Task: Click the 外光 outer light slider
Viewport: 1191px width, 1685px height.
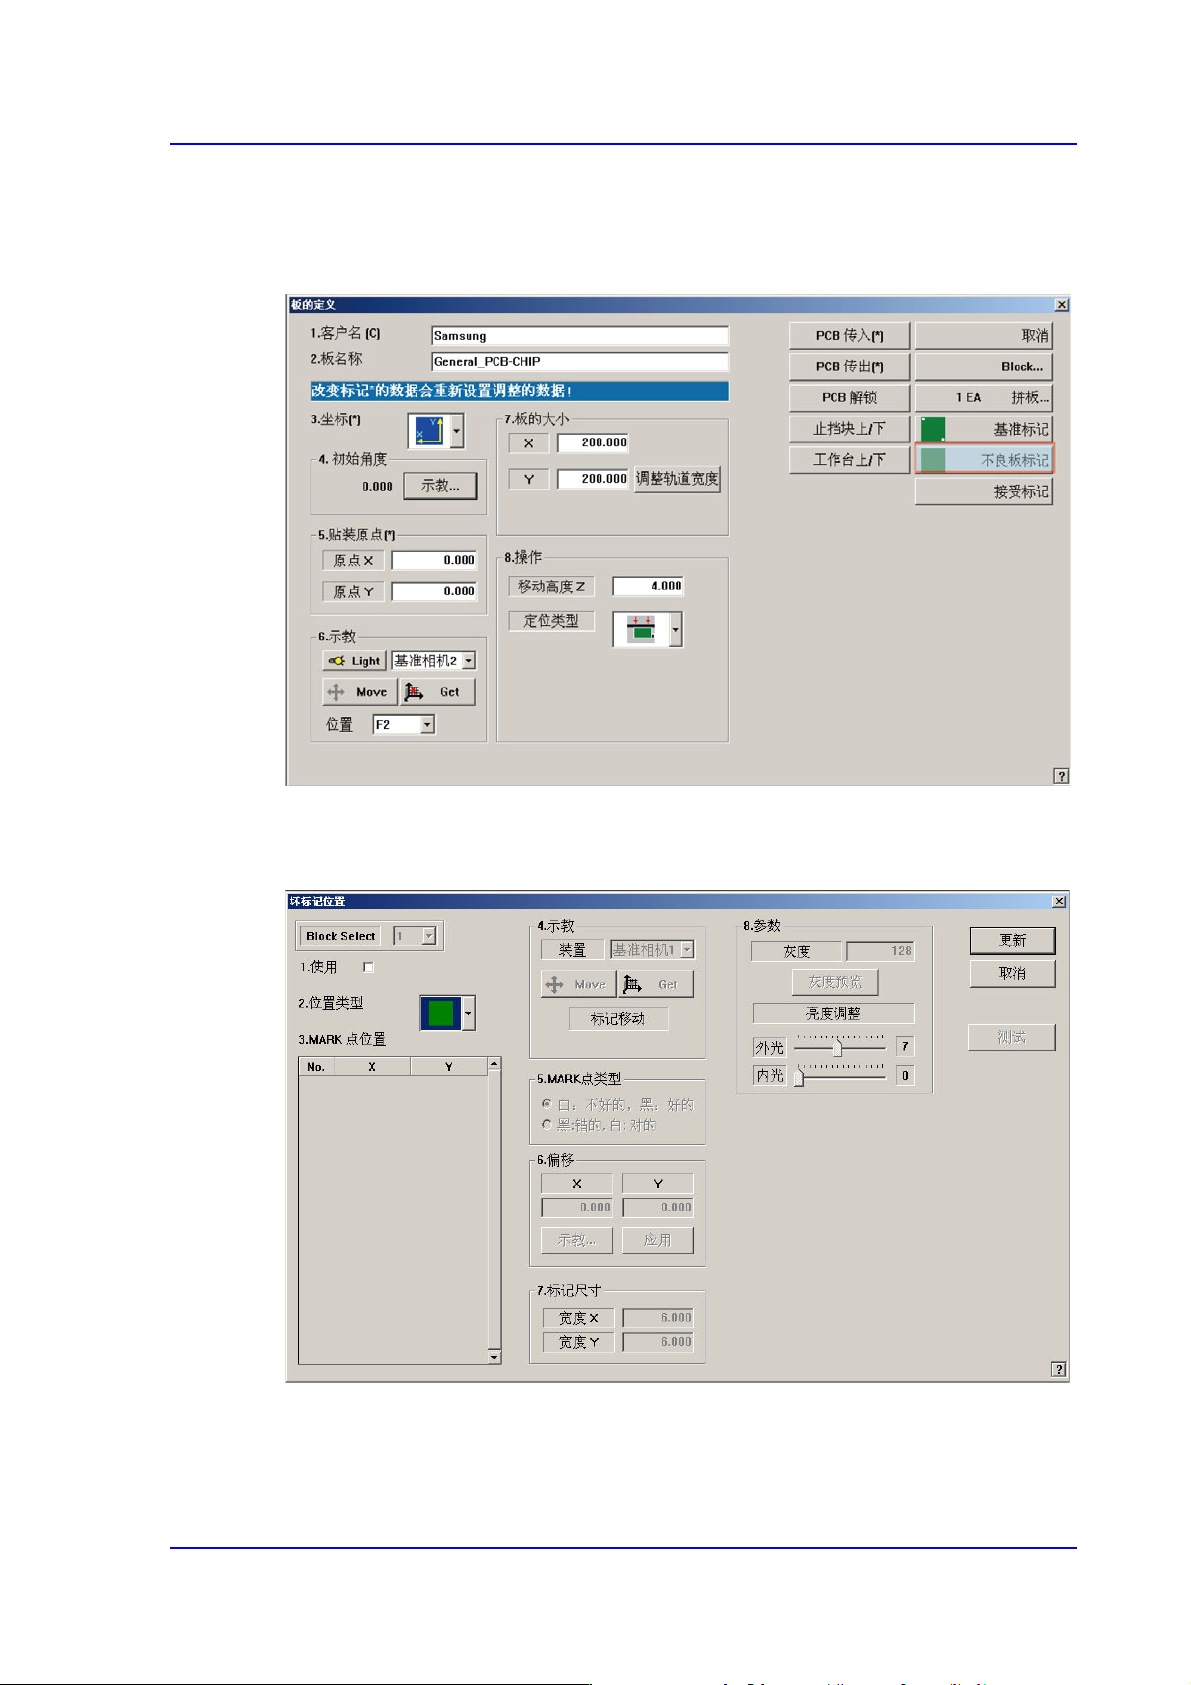Action: pyautogui.click(x=840, y=1047)
